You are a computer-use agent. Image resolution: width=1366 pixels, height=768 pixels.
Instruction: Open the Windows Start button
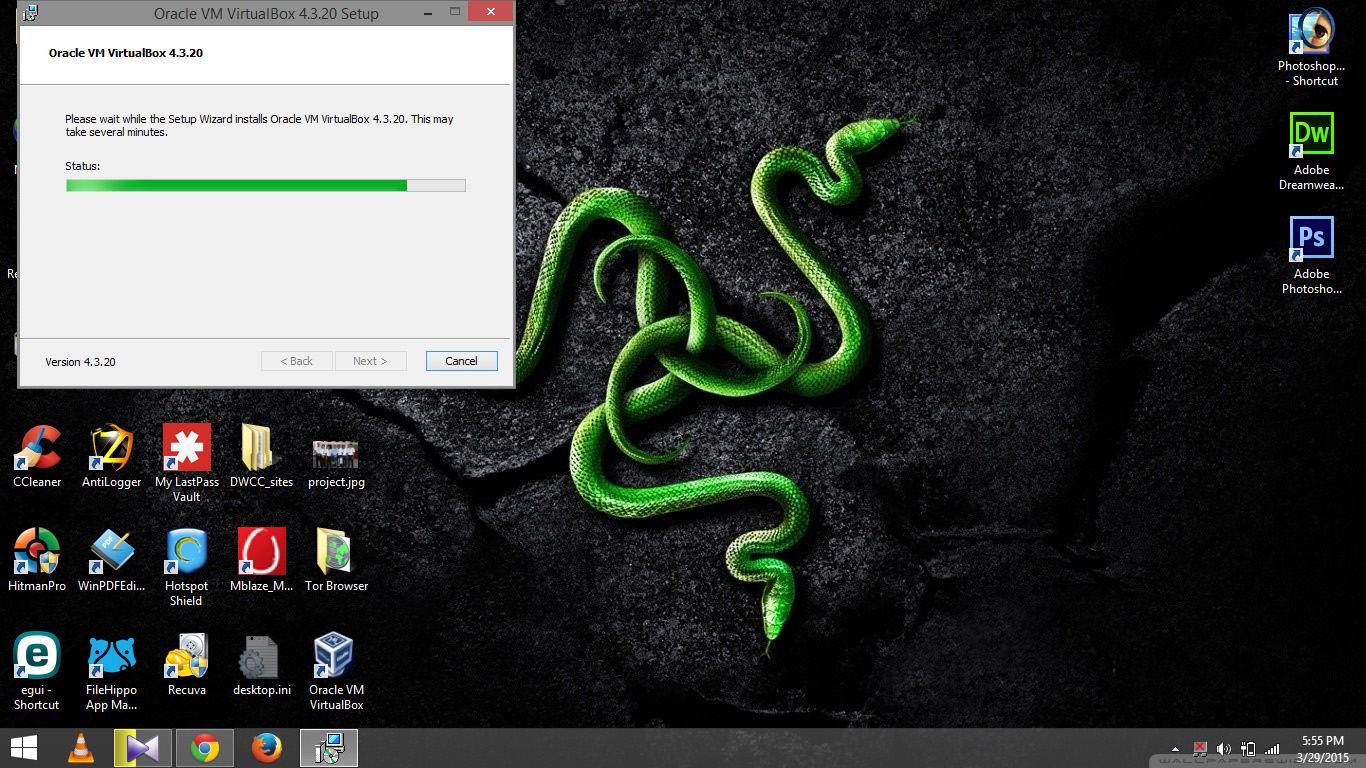point(24,748)
